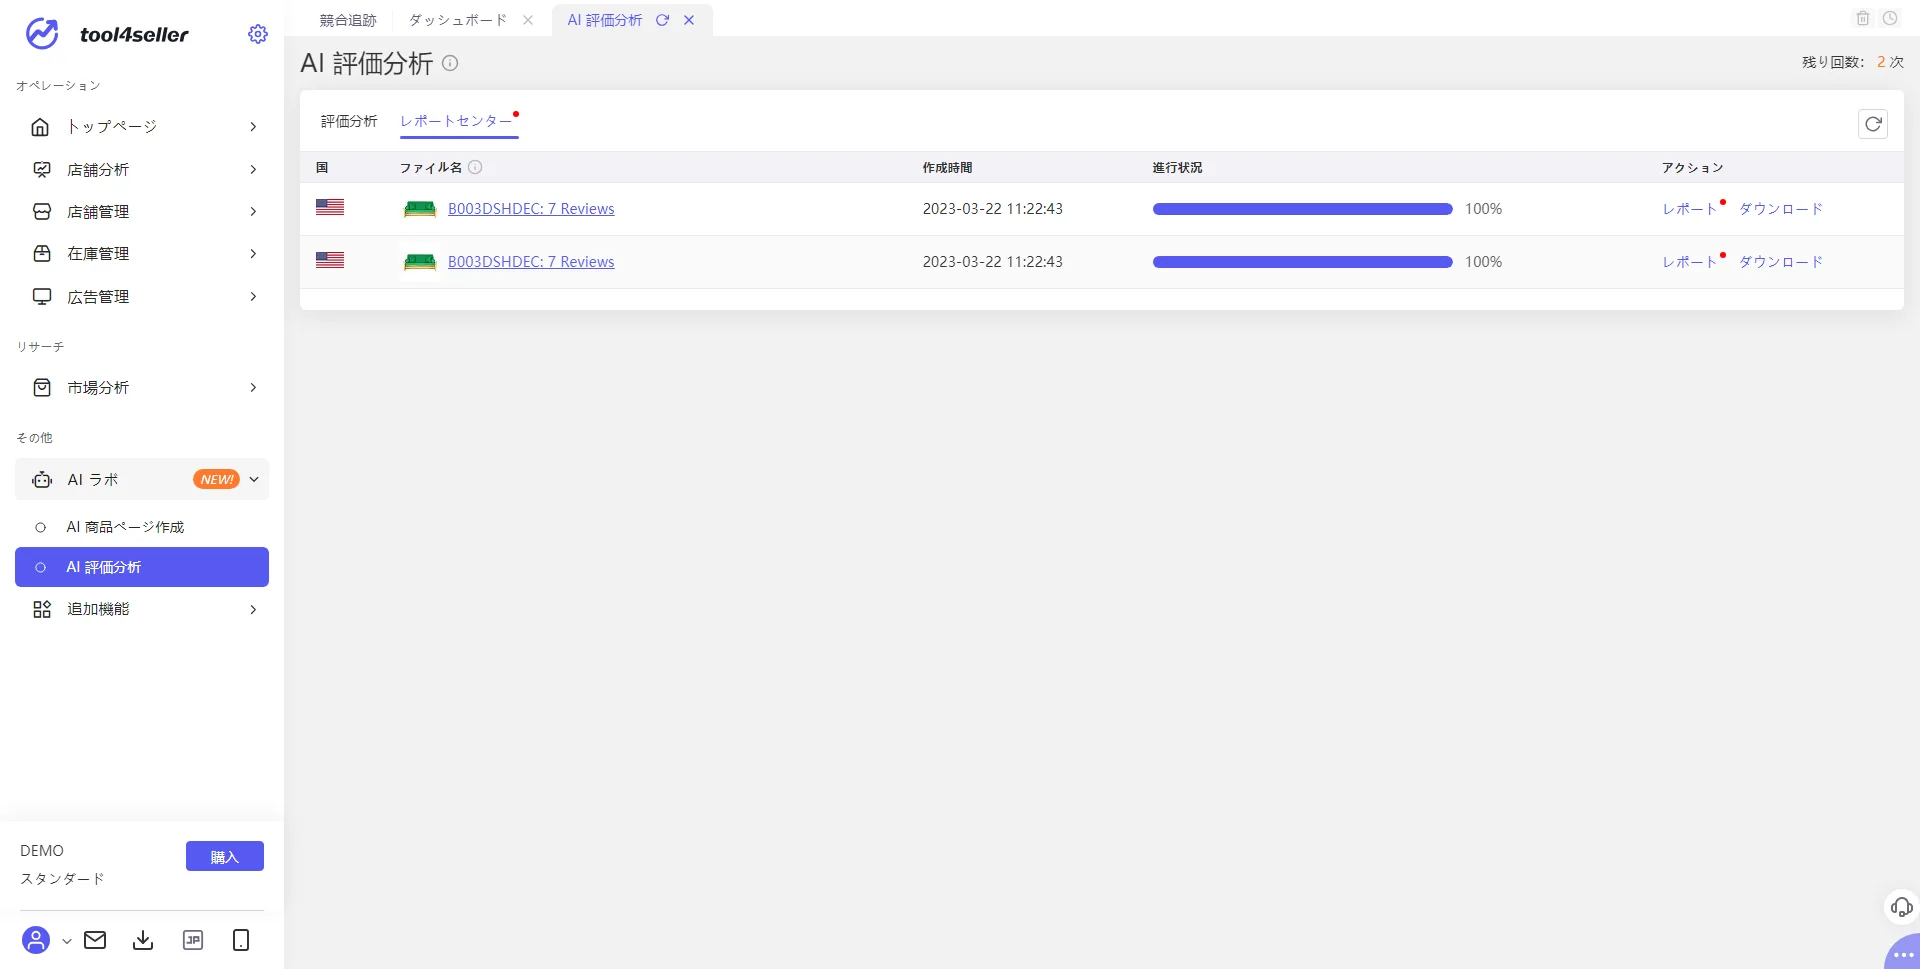Click the JP language icon in bottom bar
Viewport: 1920px width, 969px height.
[193, 940]
